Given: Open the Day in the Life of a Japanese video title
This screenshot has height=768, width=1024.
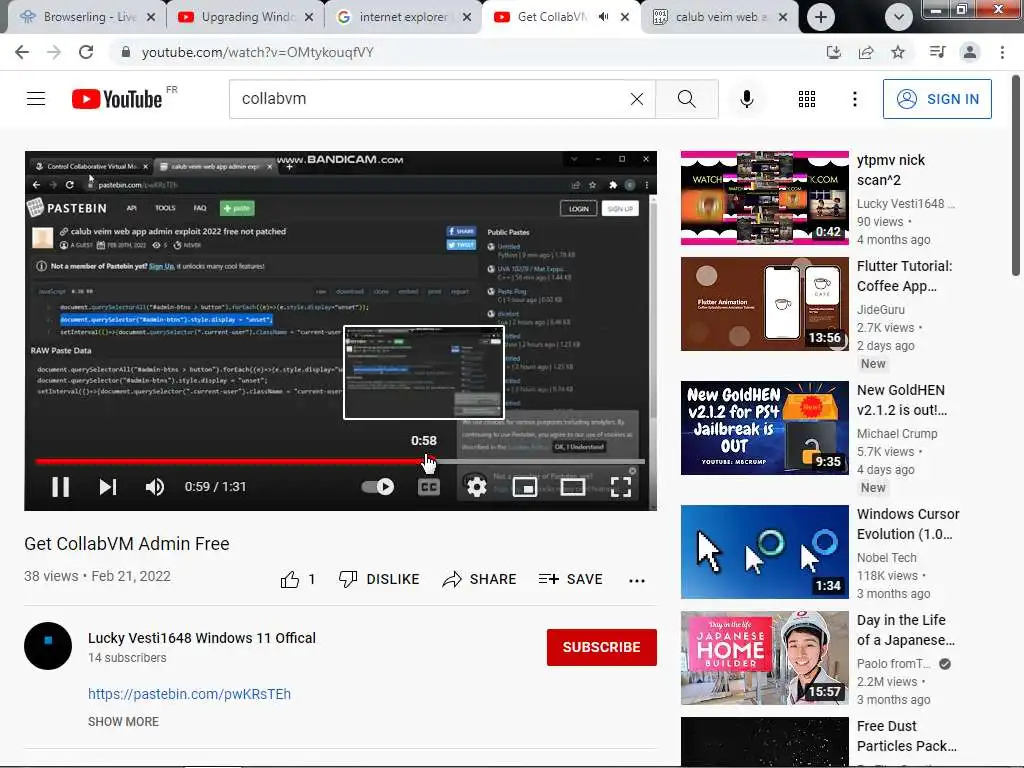Looking at the screenshot, I should click(905, 630).
